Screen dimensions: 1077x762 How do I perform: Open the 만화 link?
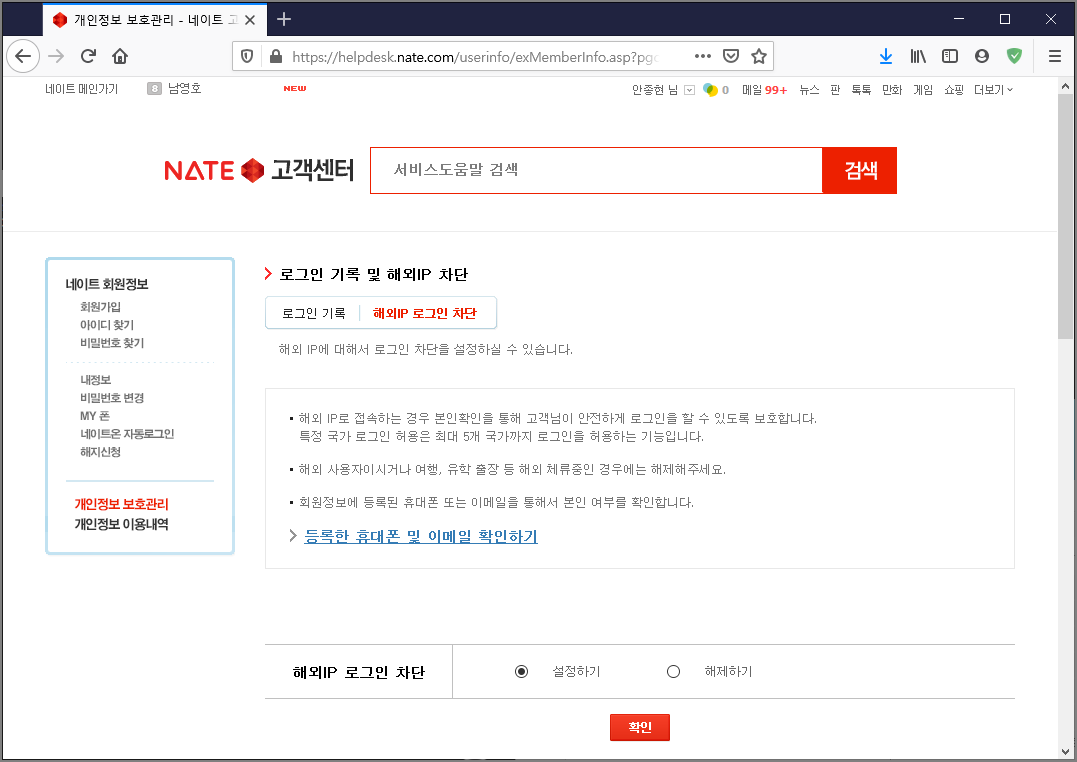pyautogui.click(x=892, y=90)
